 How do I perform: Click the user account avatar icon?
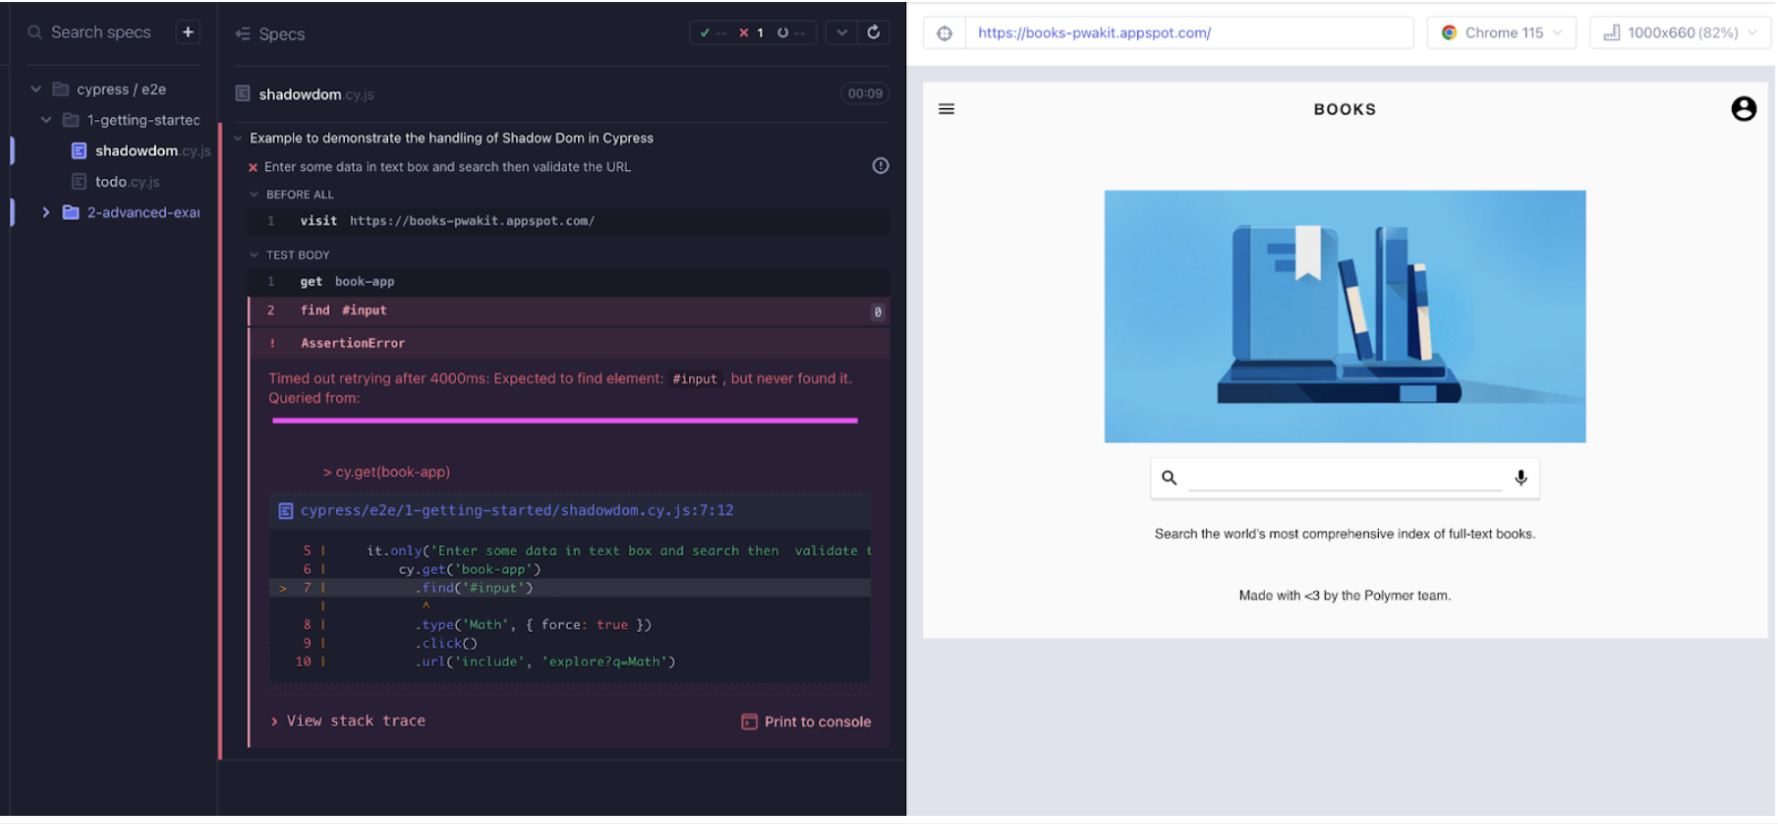pyautogui.click(x=1743, y=109)
